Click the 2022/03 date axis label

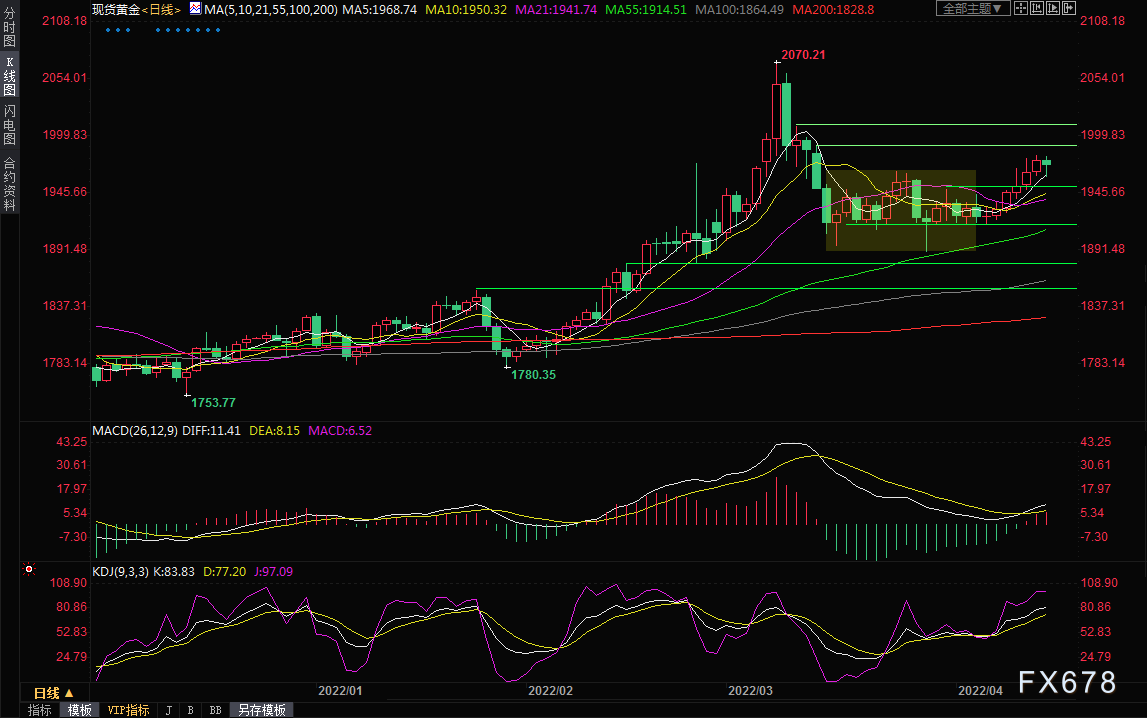751,690
